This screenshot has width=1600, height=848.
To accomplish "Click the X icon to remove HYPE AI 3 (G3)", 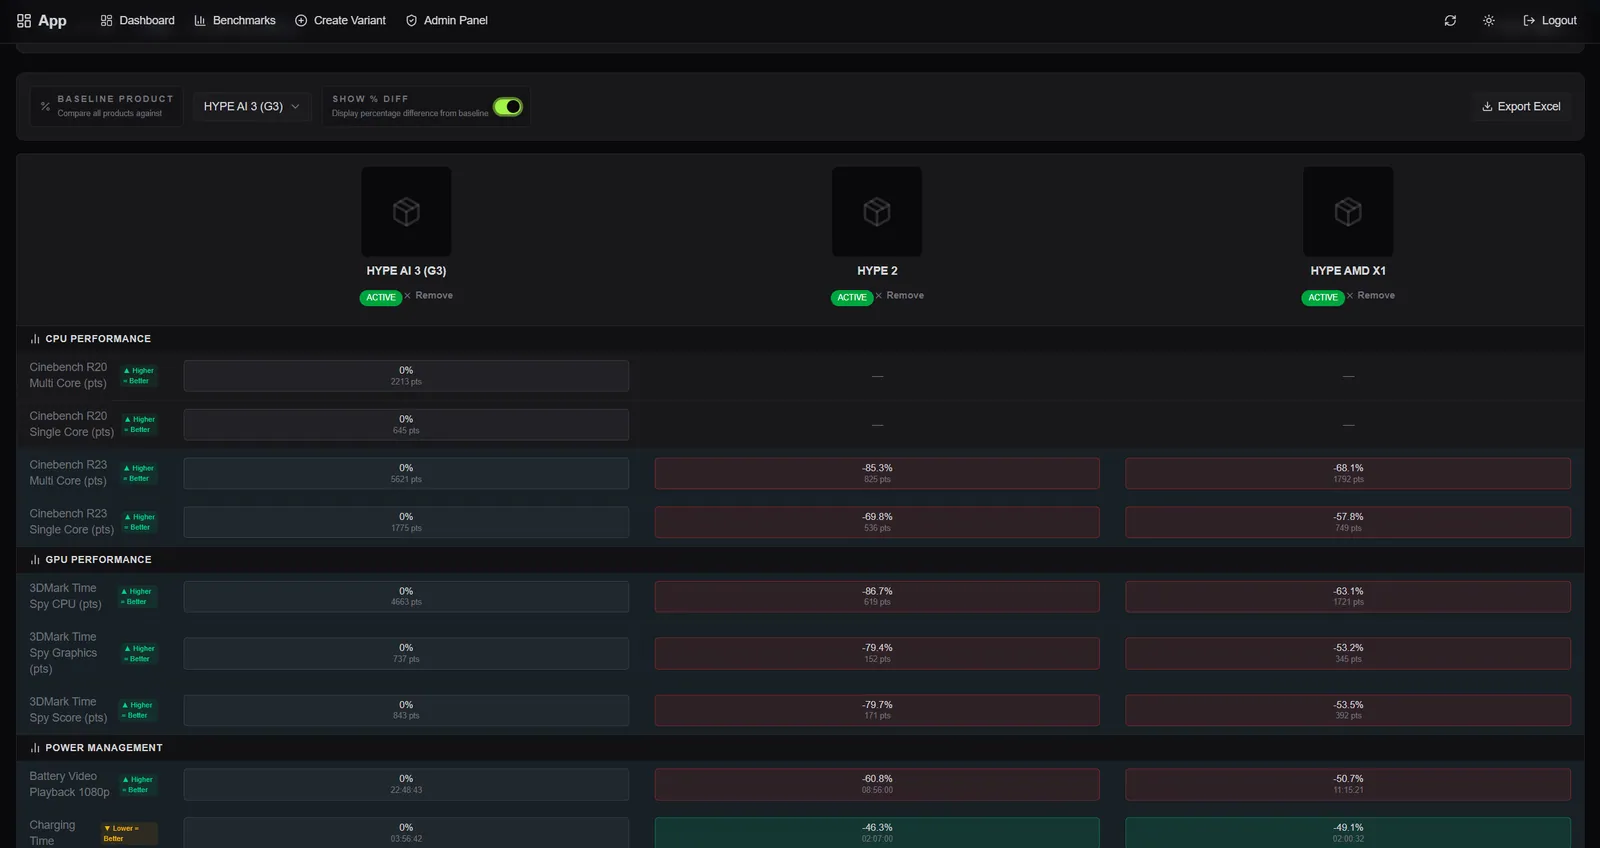I will pyautogui.click(x=408, y=296).
